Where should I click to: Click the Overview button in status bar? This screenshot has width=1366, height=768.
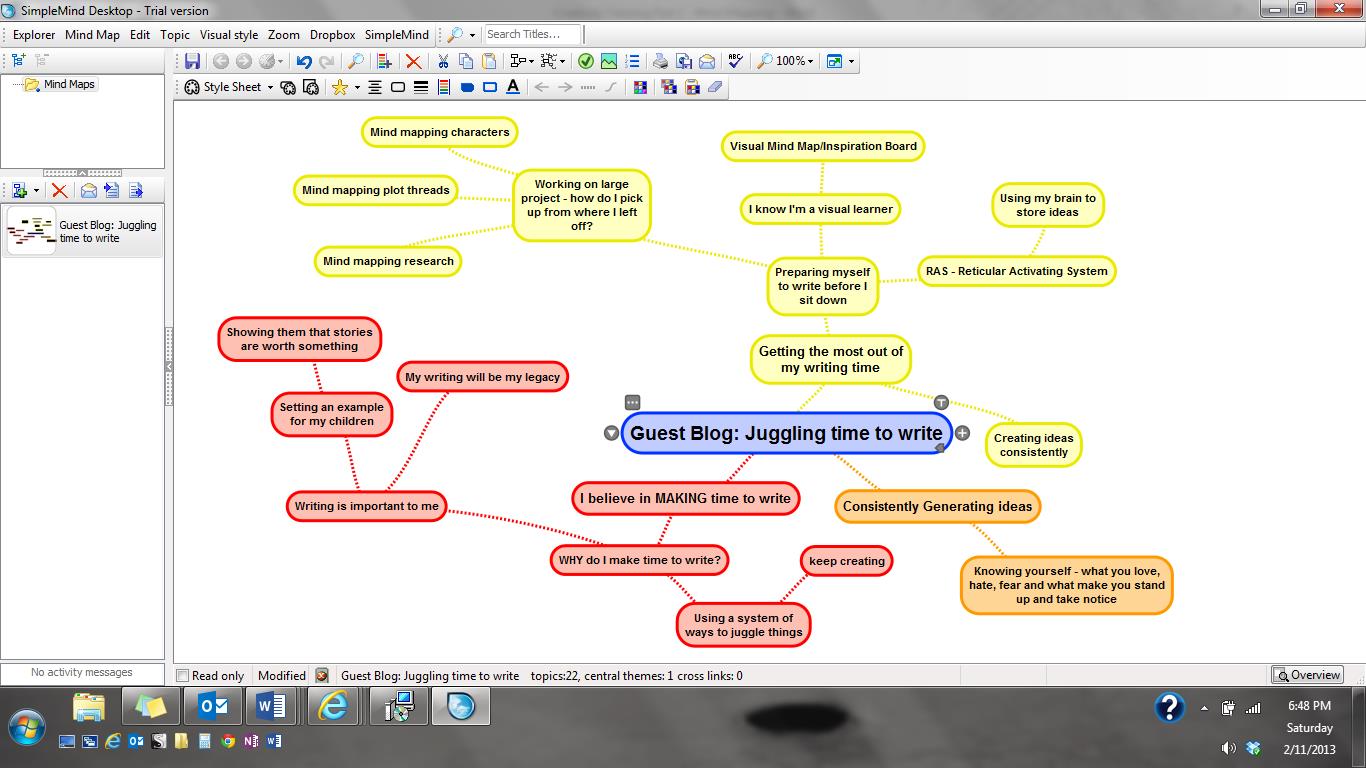(x=1307, y=675)
